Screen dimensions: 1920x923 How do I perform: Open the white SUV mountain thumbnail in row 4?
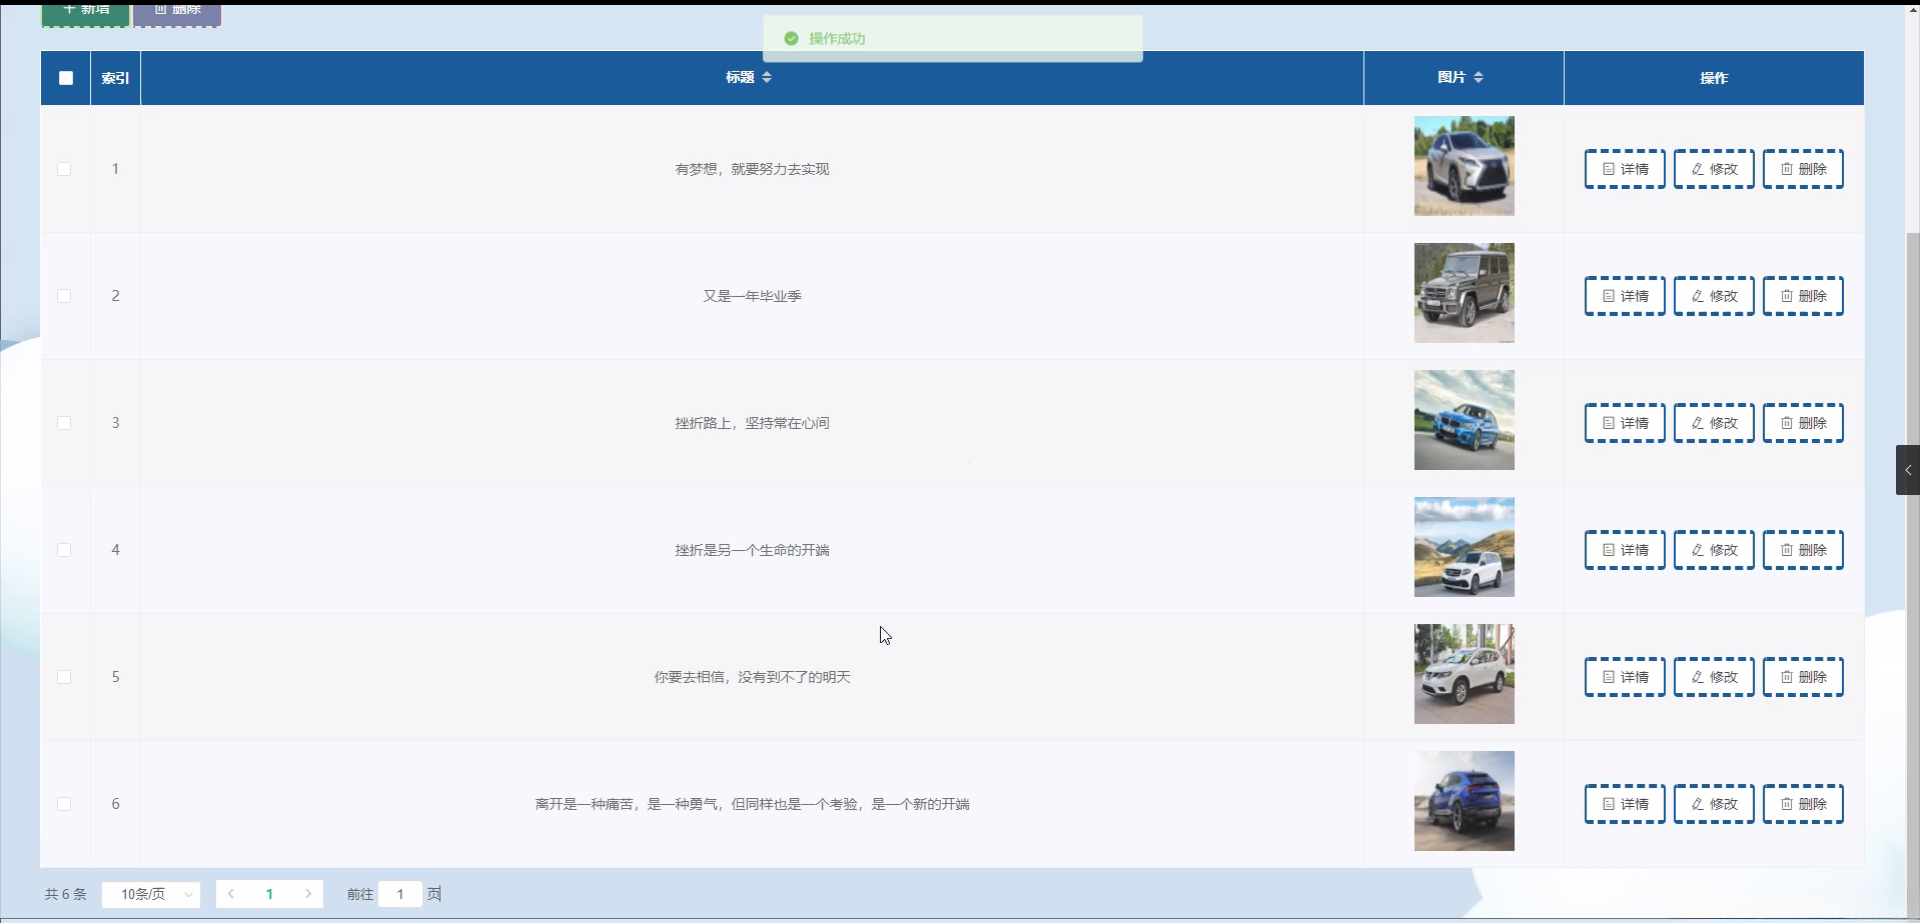tap(1464, 547)
